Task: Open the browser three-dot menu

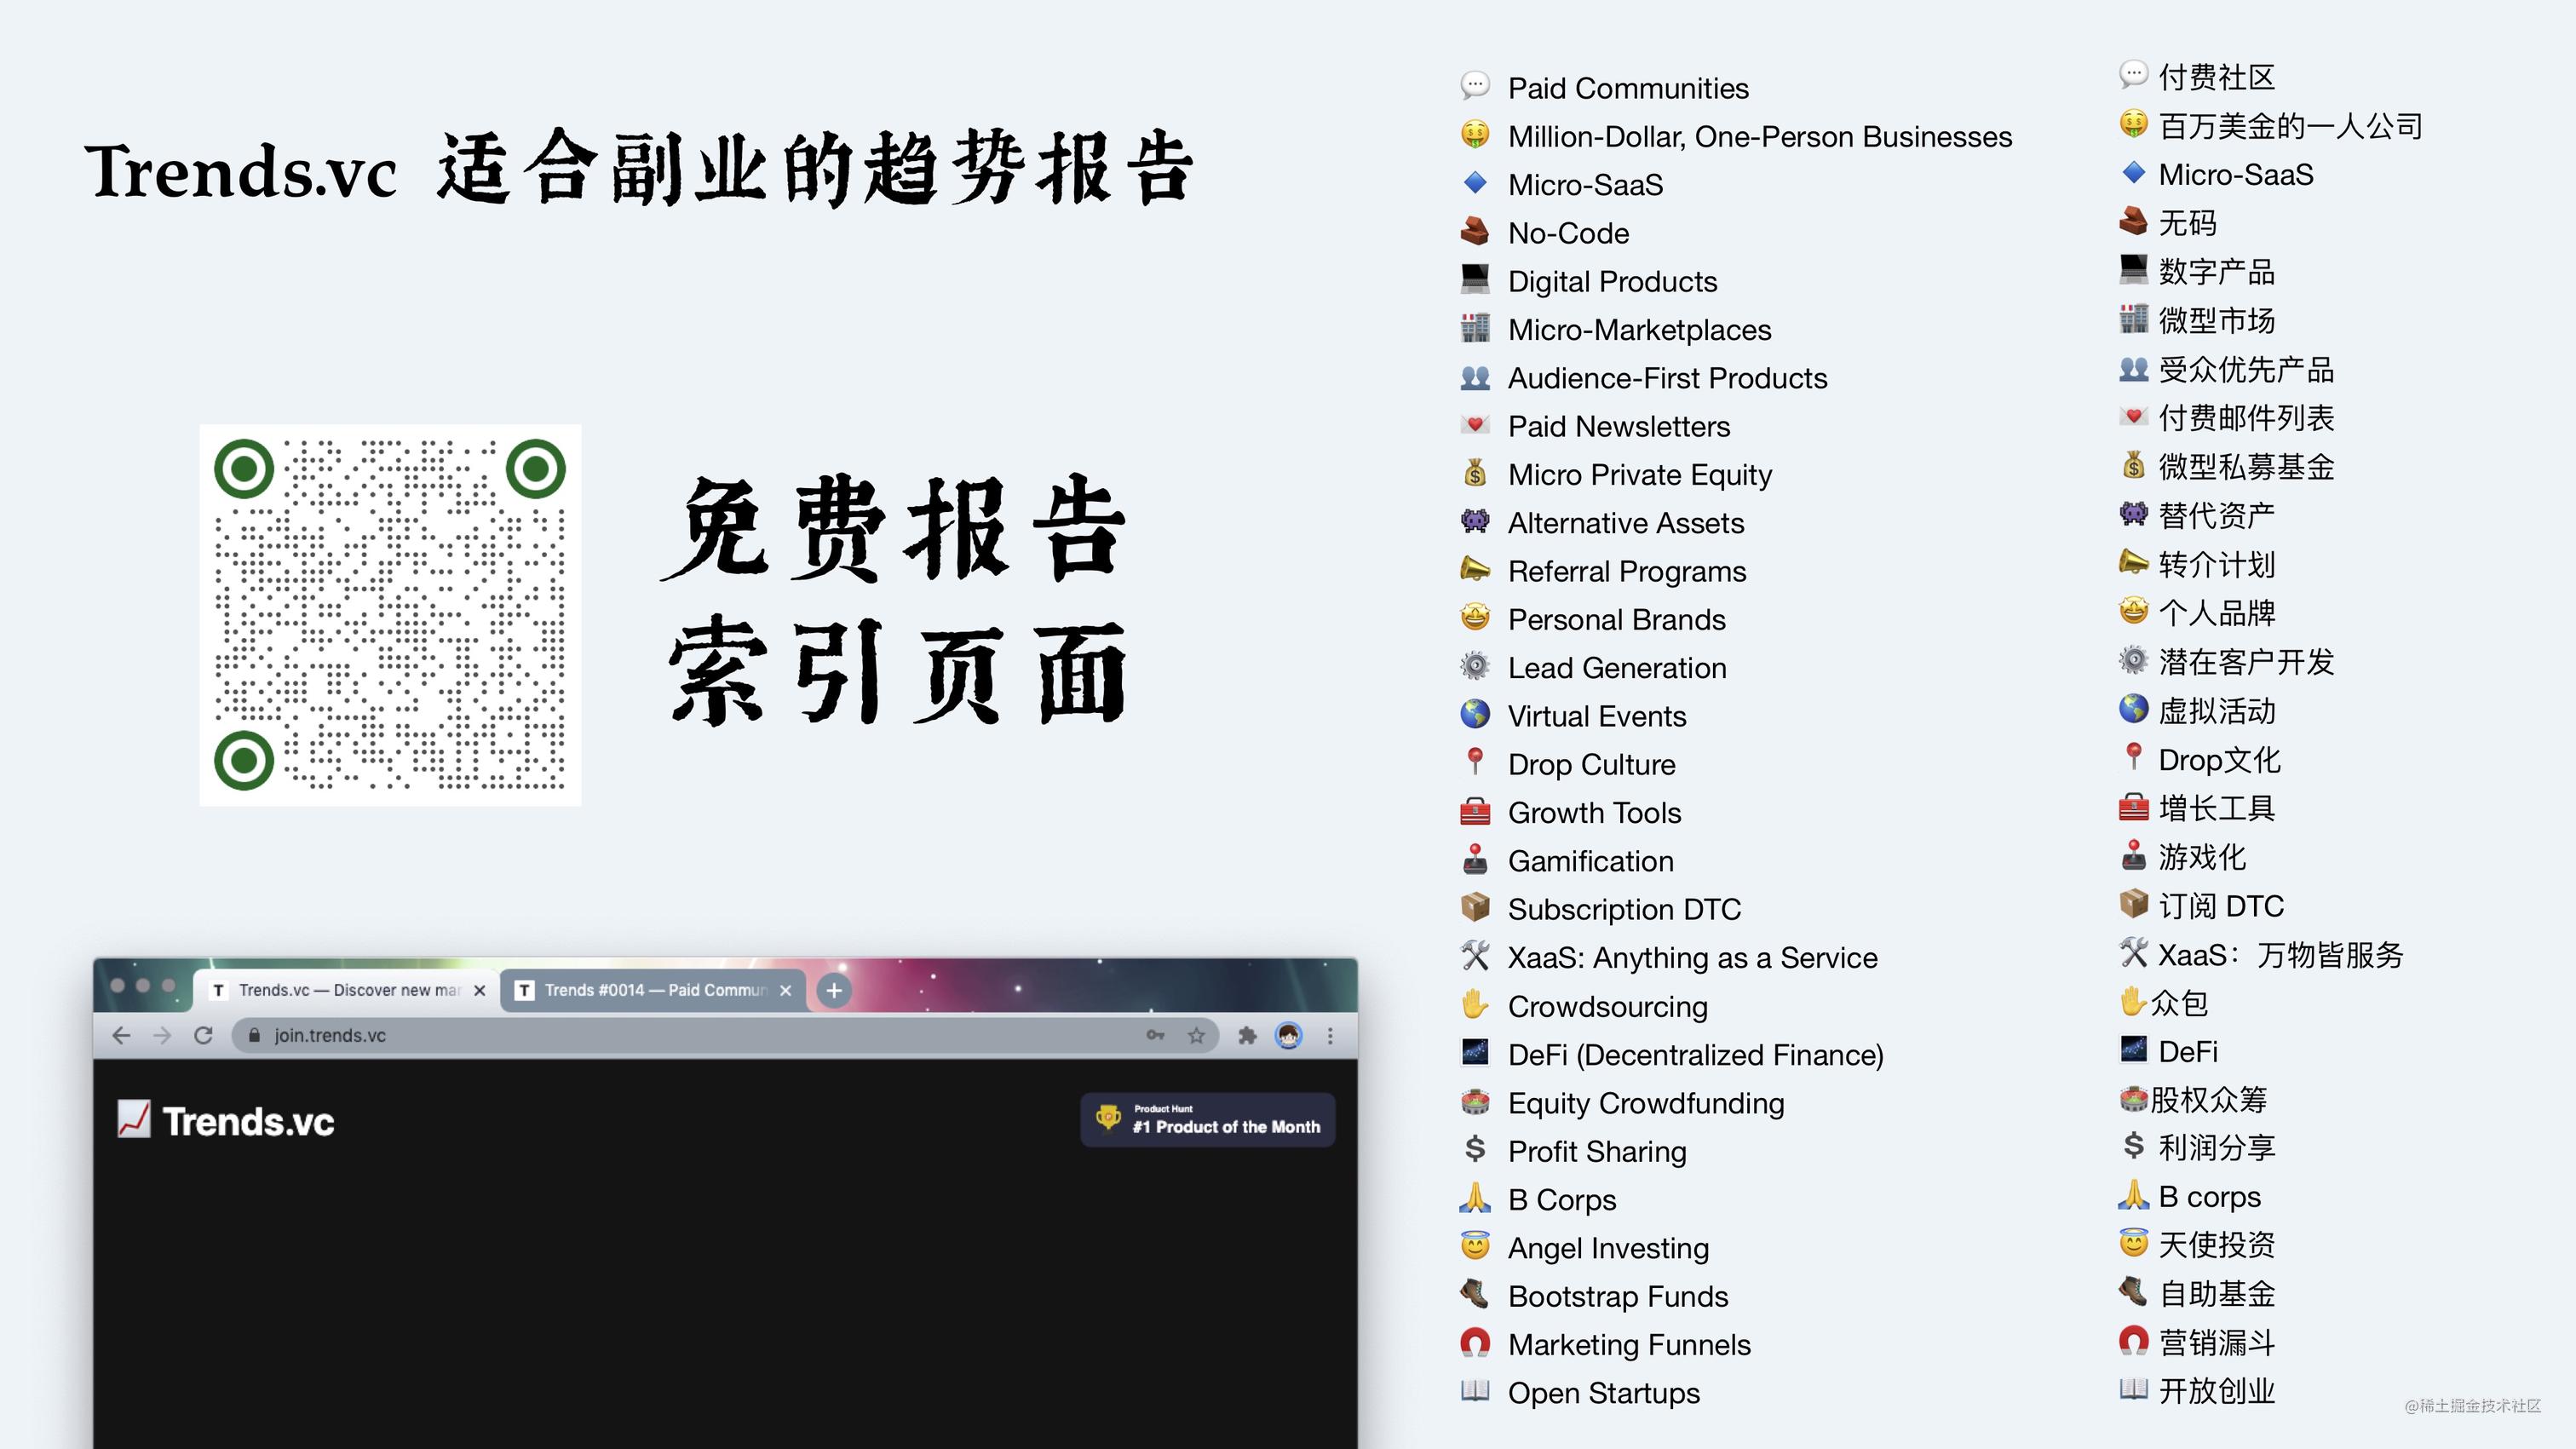Action: click(1330, 1036)
